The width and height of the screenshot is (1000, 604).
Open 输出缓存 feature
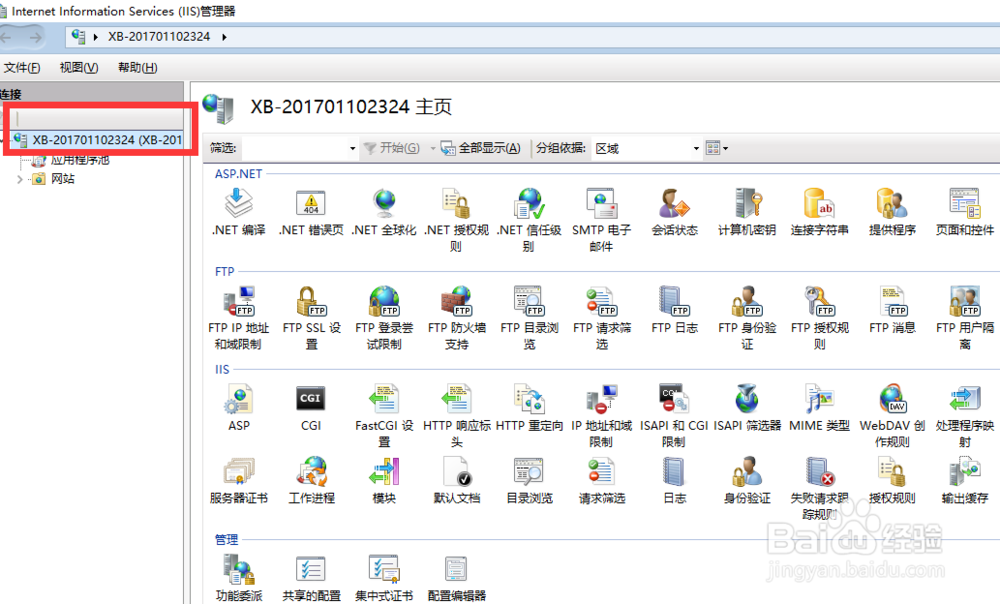pyautogui.click(x=965, y=481)
